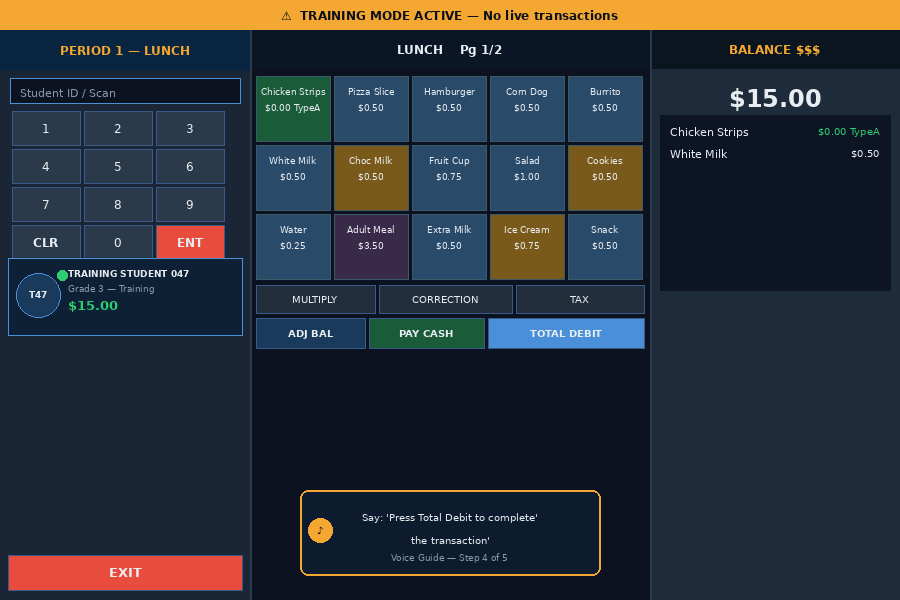This screenshot has height=600, width=900.
Task: Add Adult Meal item
Action: [371, 247]
